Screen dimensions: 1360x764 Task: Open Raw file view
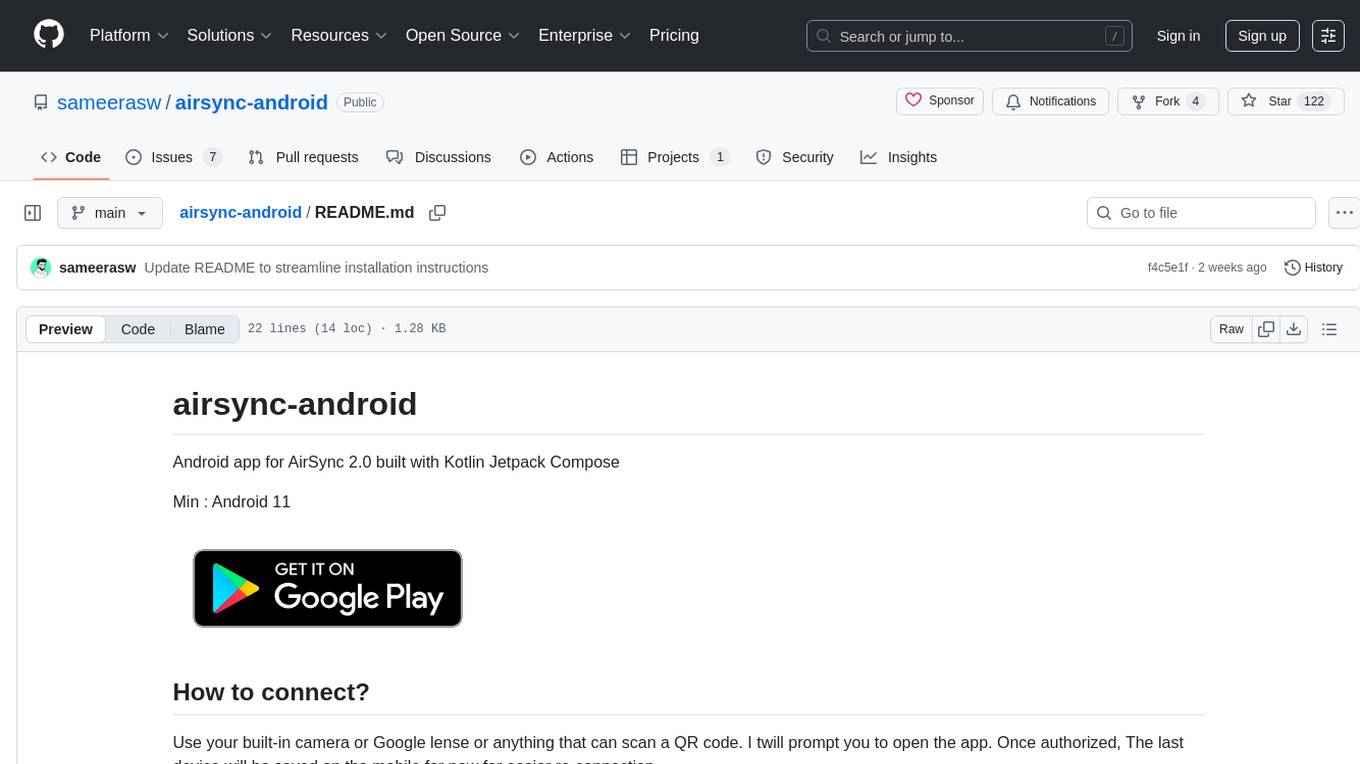coord(1231,329)
